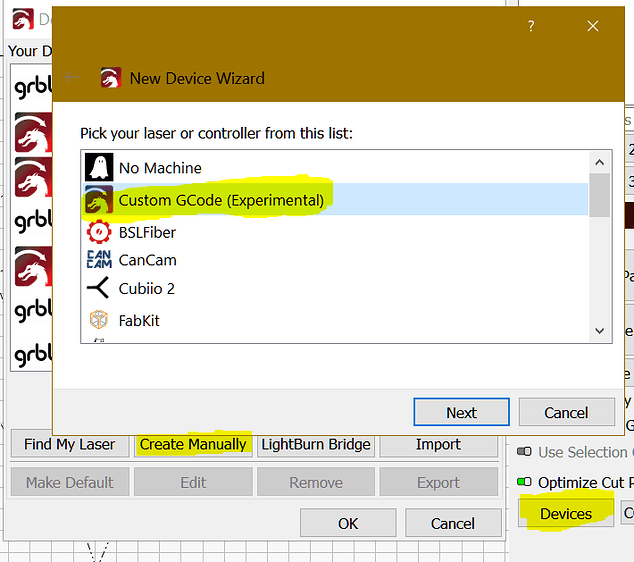Open LightBurn Bridge setup
Viewport: 634px width, 562px height.
coord(316,444)
